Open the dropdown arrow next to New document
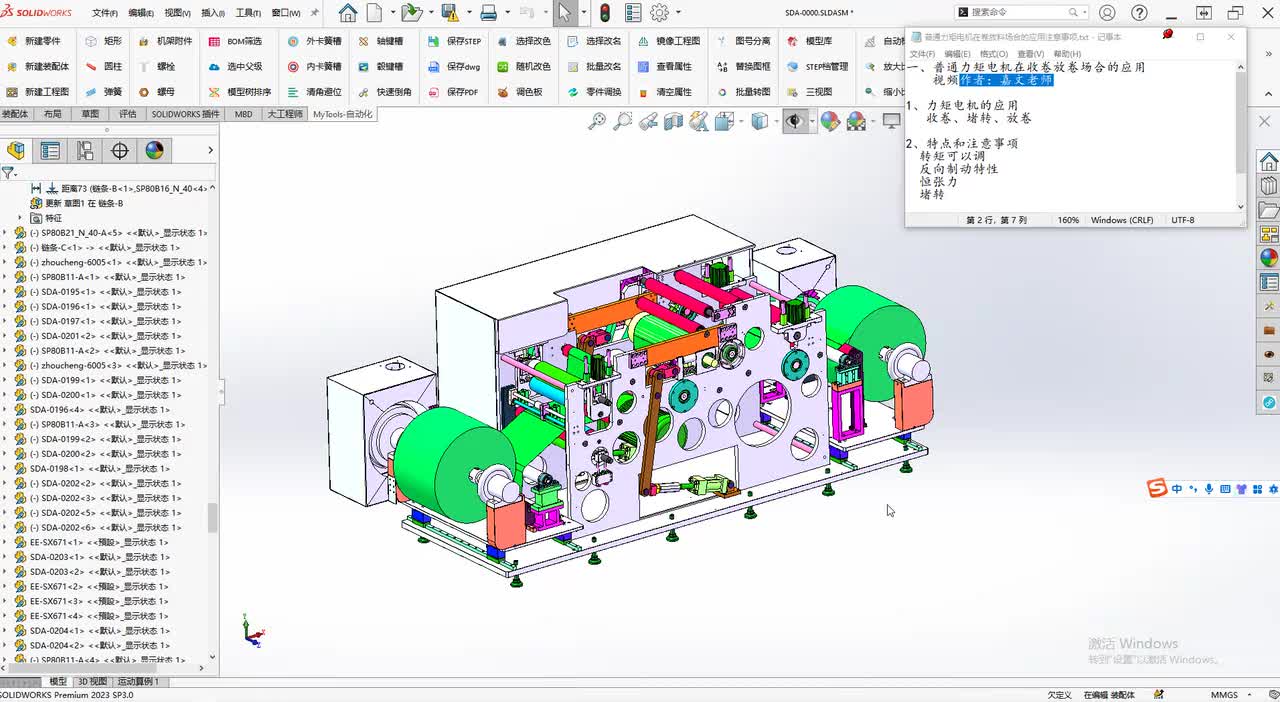This screenshot has width=1280, height=702. pos(391,14)
